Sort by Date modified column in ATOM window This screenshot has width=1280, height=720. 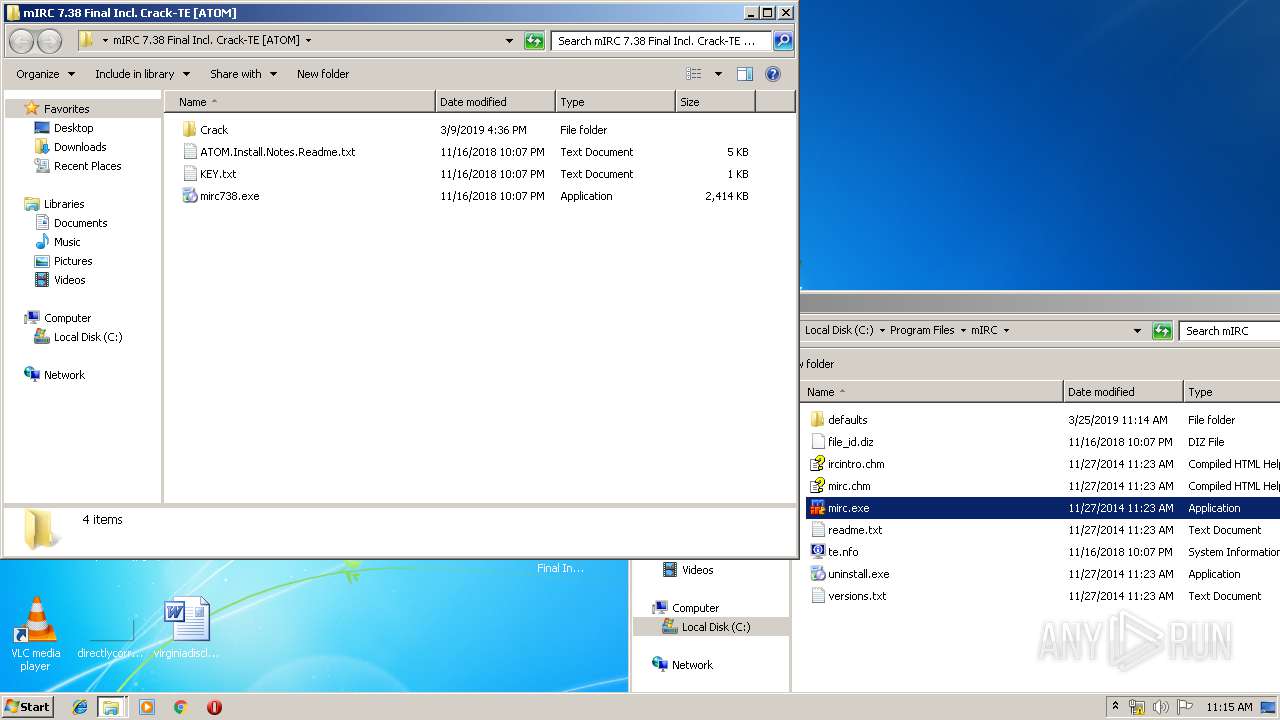(496, 102)
